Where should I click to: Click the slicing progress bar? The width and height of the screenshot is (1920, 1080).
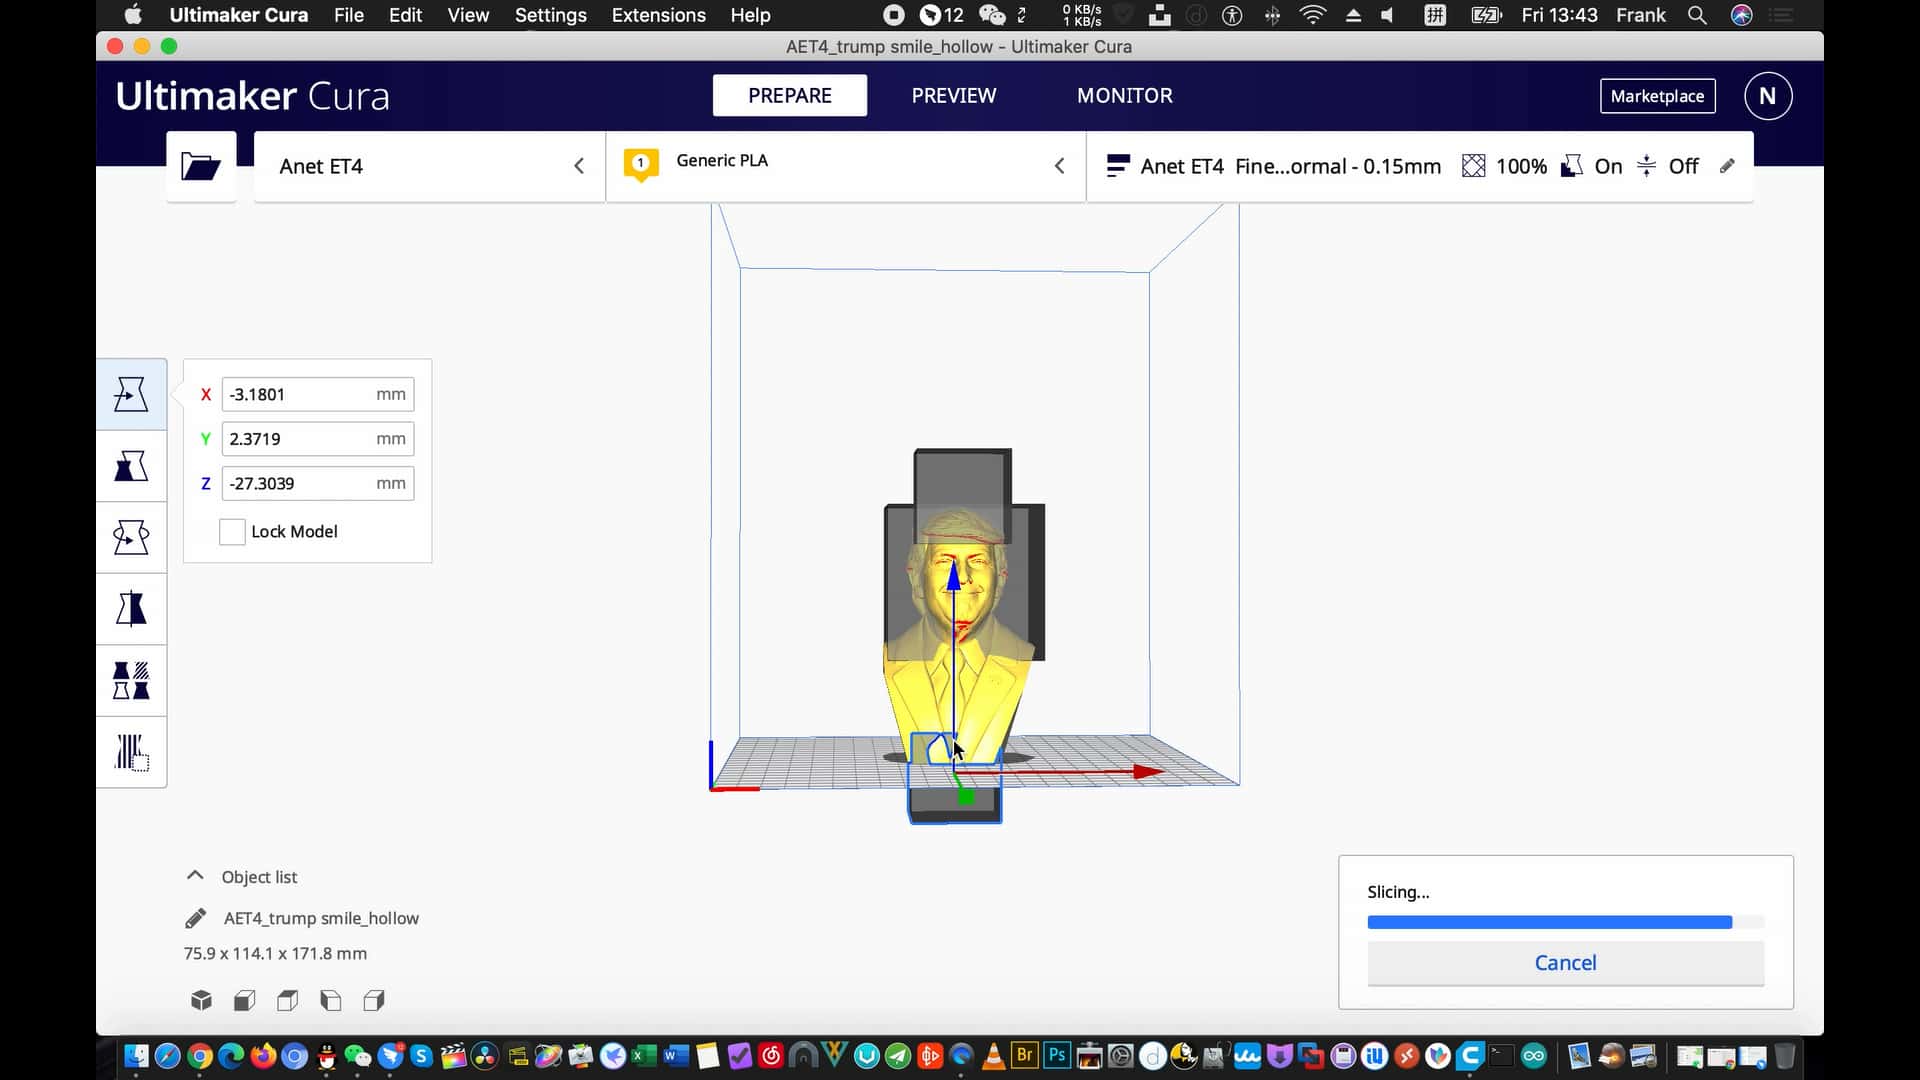tap(1565, 922)
